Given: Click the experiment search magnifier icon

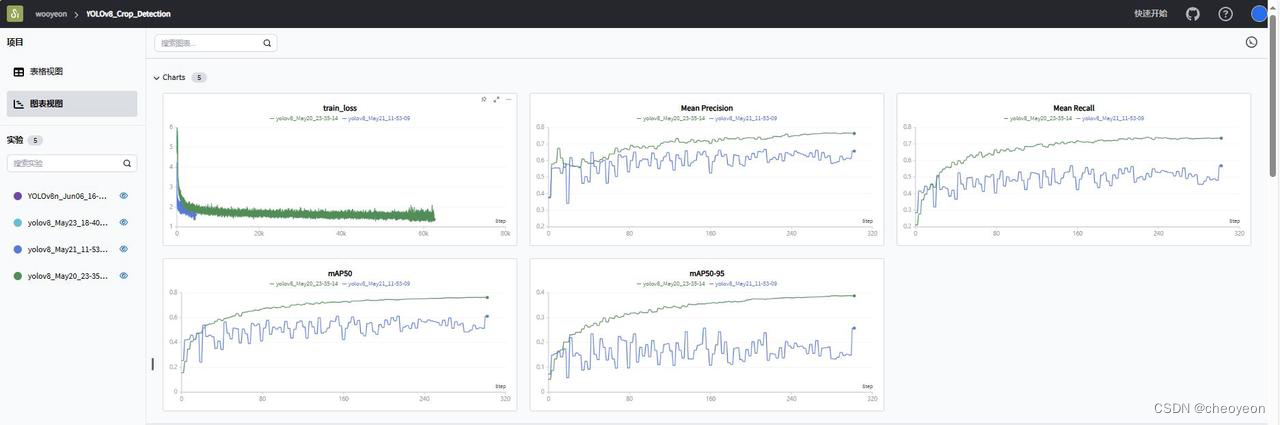Looking at the screenshot, I should 127,163.
